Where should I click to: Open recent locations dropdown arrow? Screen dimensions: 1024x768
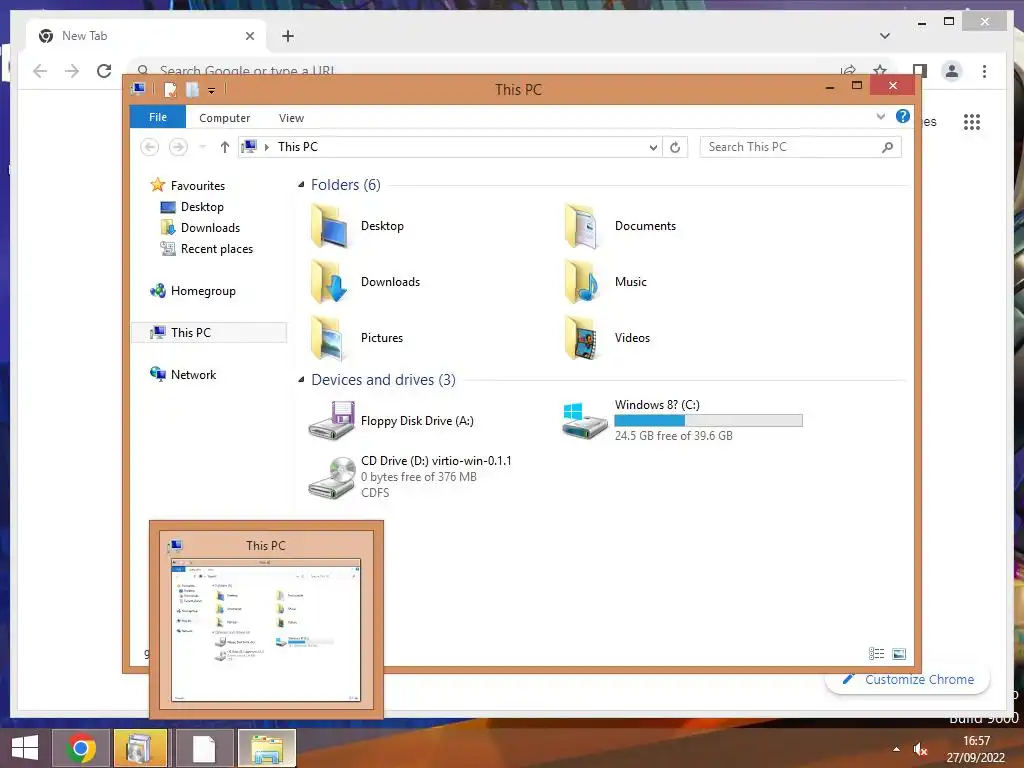click(202, 147)
